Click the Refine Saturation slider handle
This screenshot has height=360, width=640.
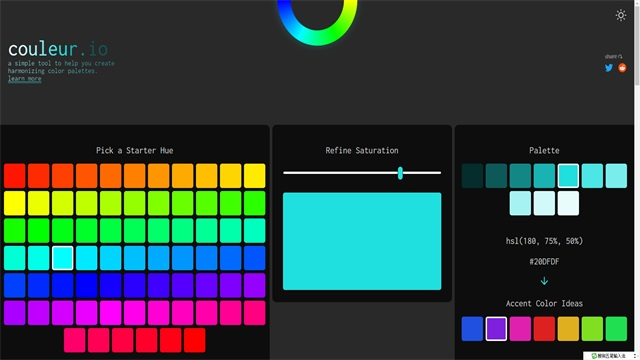coord(400,173)
